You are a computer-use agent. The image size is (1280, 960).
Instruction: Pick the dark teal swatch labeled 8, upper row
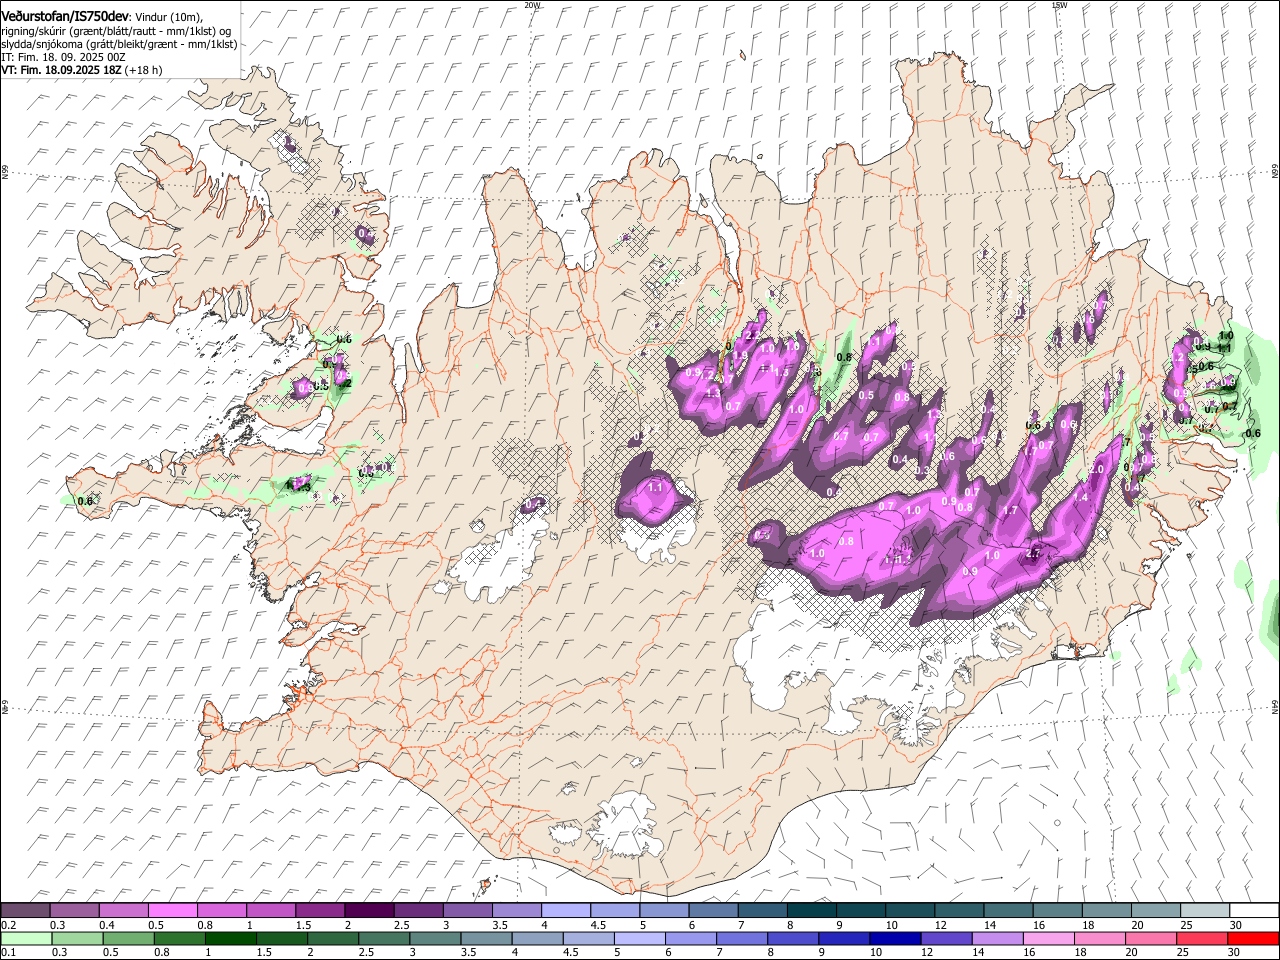(x=812, y=911)
